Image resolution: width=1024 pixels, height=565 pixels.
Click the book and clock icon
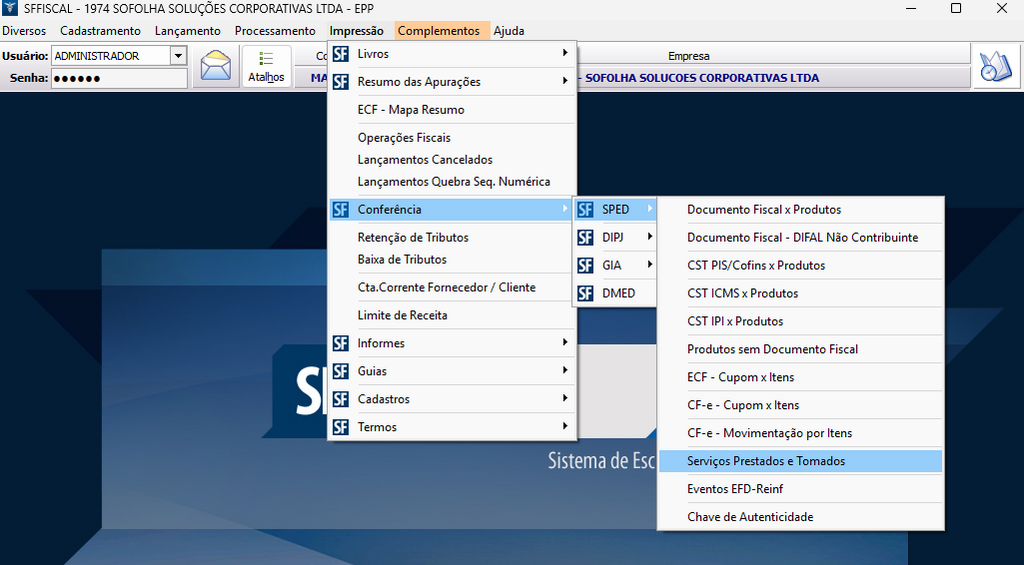coord(996,67)
